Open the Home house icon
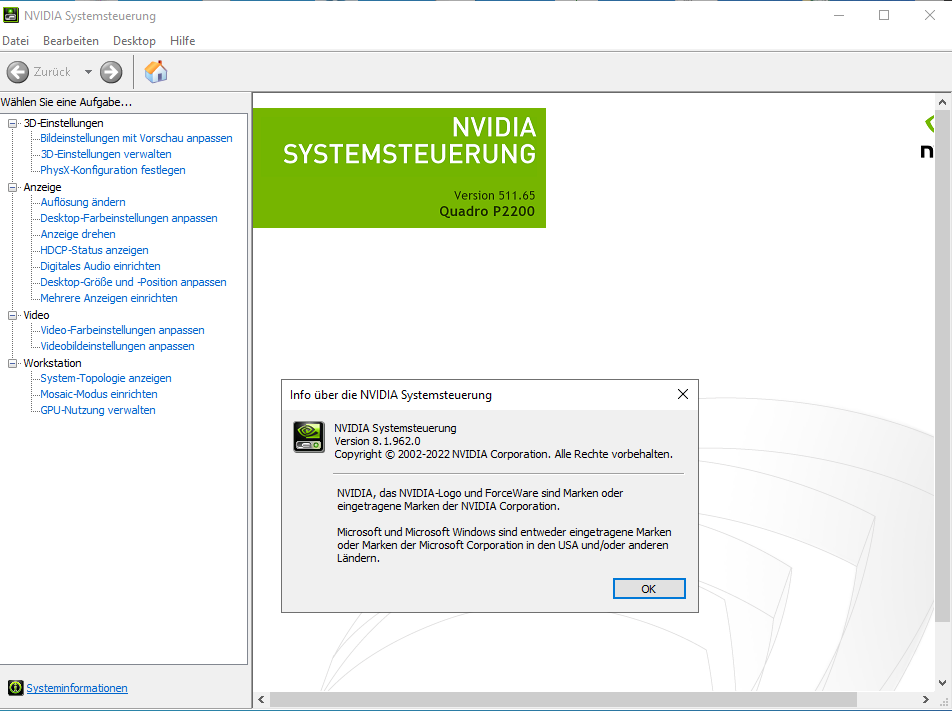 (156, 72)
